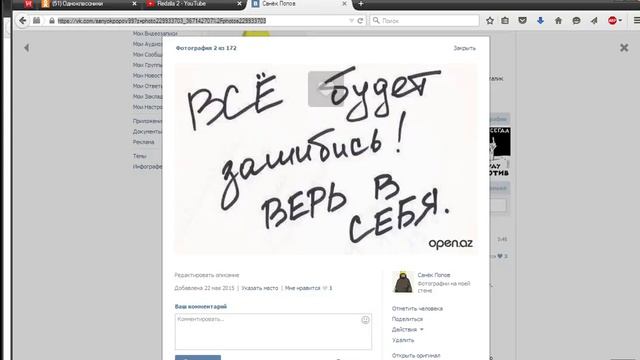
Task: Click the Поделиться link
Action: (x=407, y=319)
